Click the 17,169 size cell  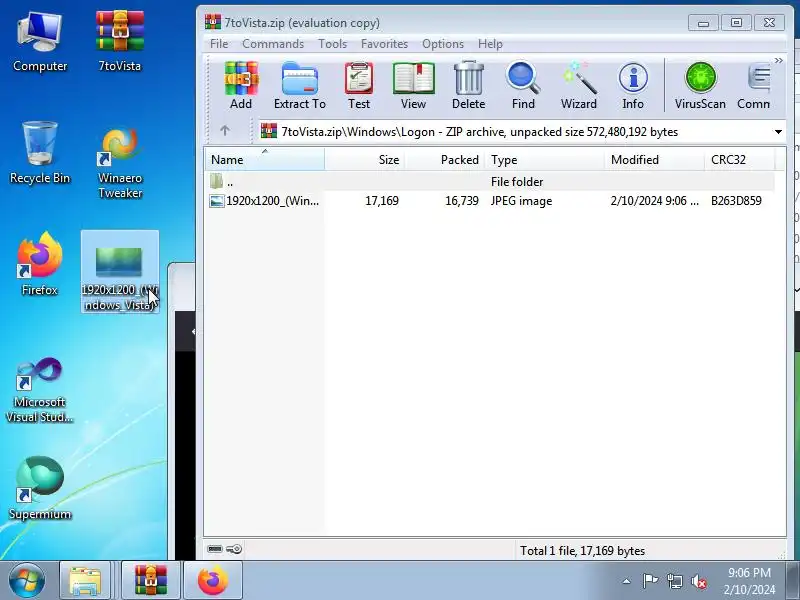pyautogui.click(x=382, y=201)
